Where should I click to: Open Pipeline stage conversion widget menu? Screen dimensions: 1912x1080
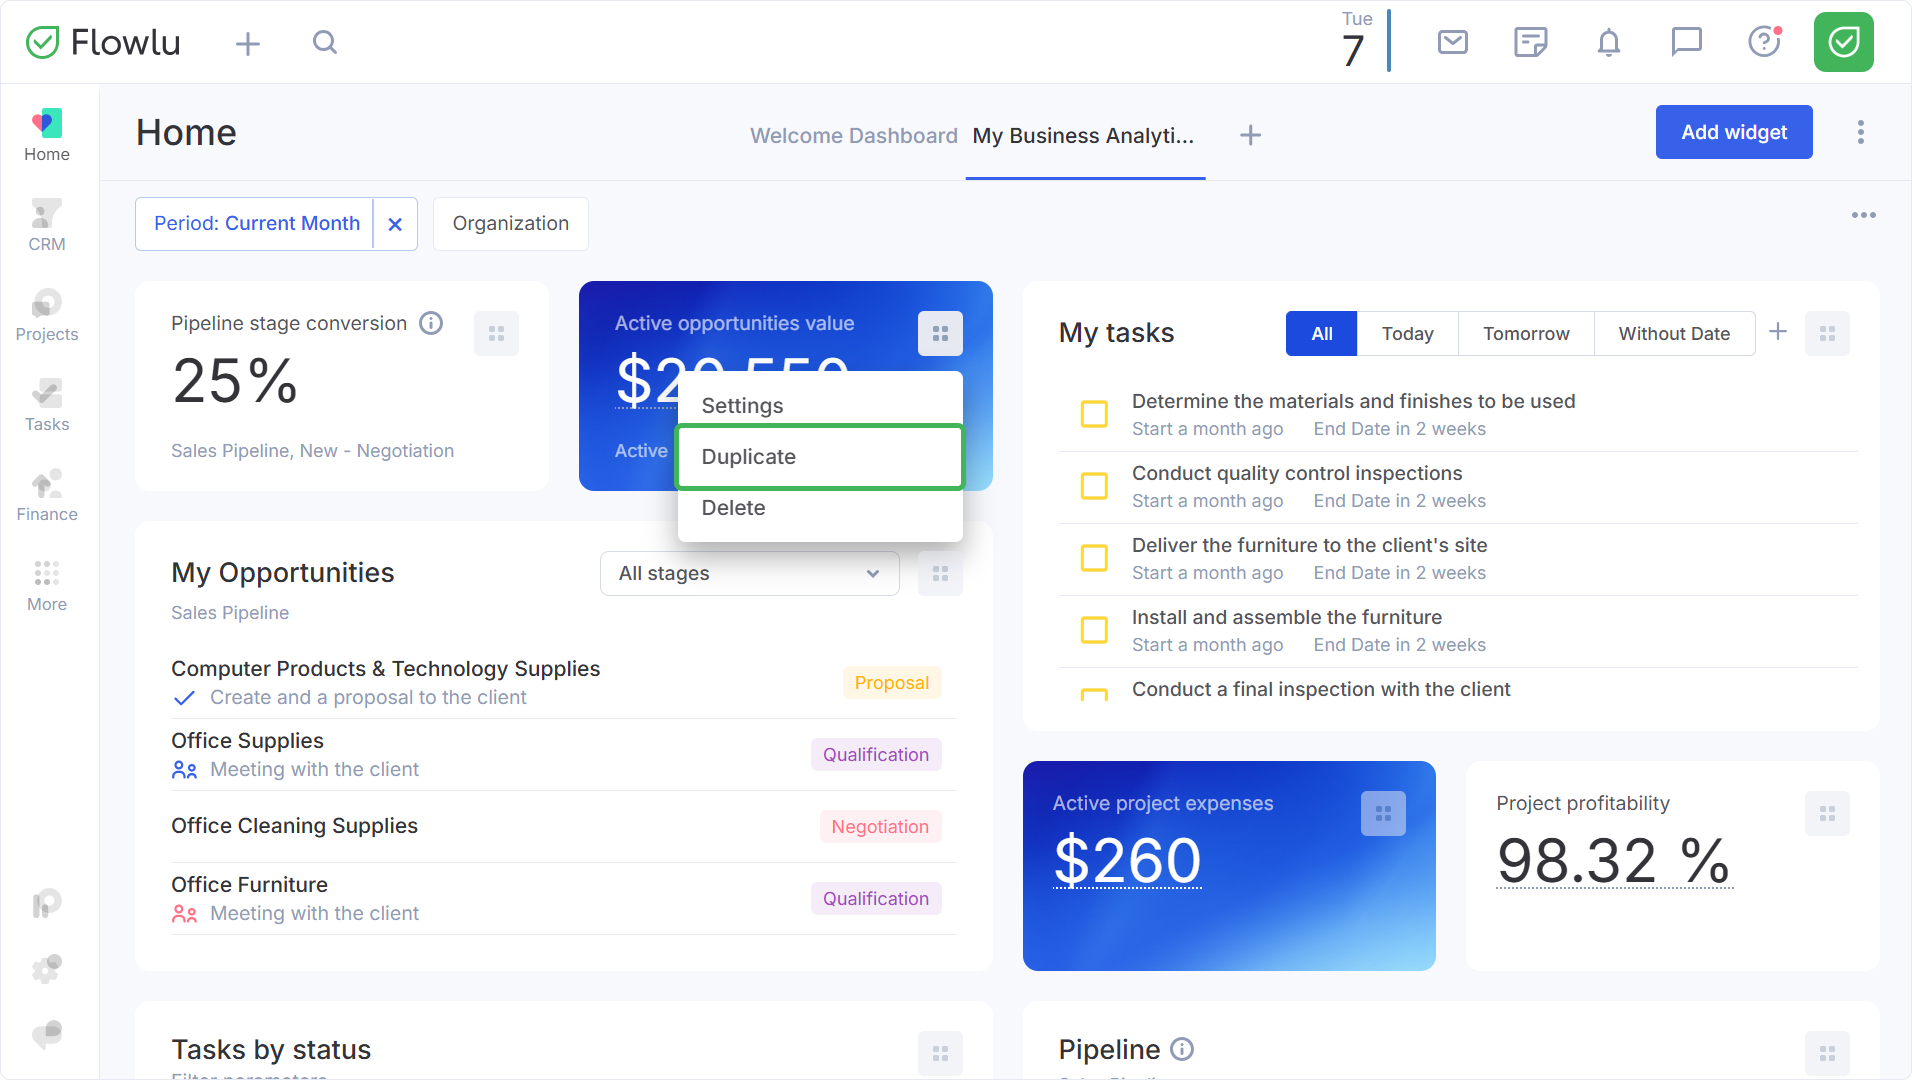pyautogui.click(x=496, y=334)
